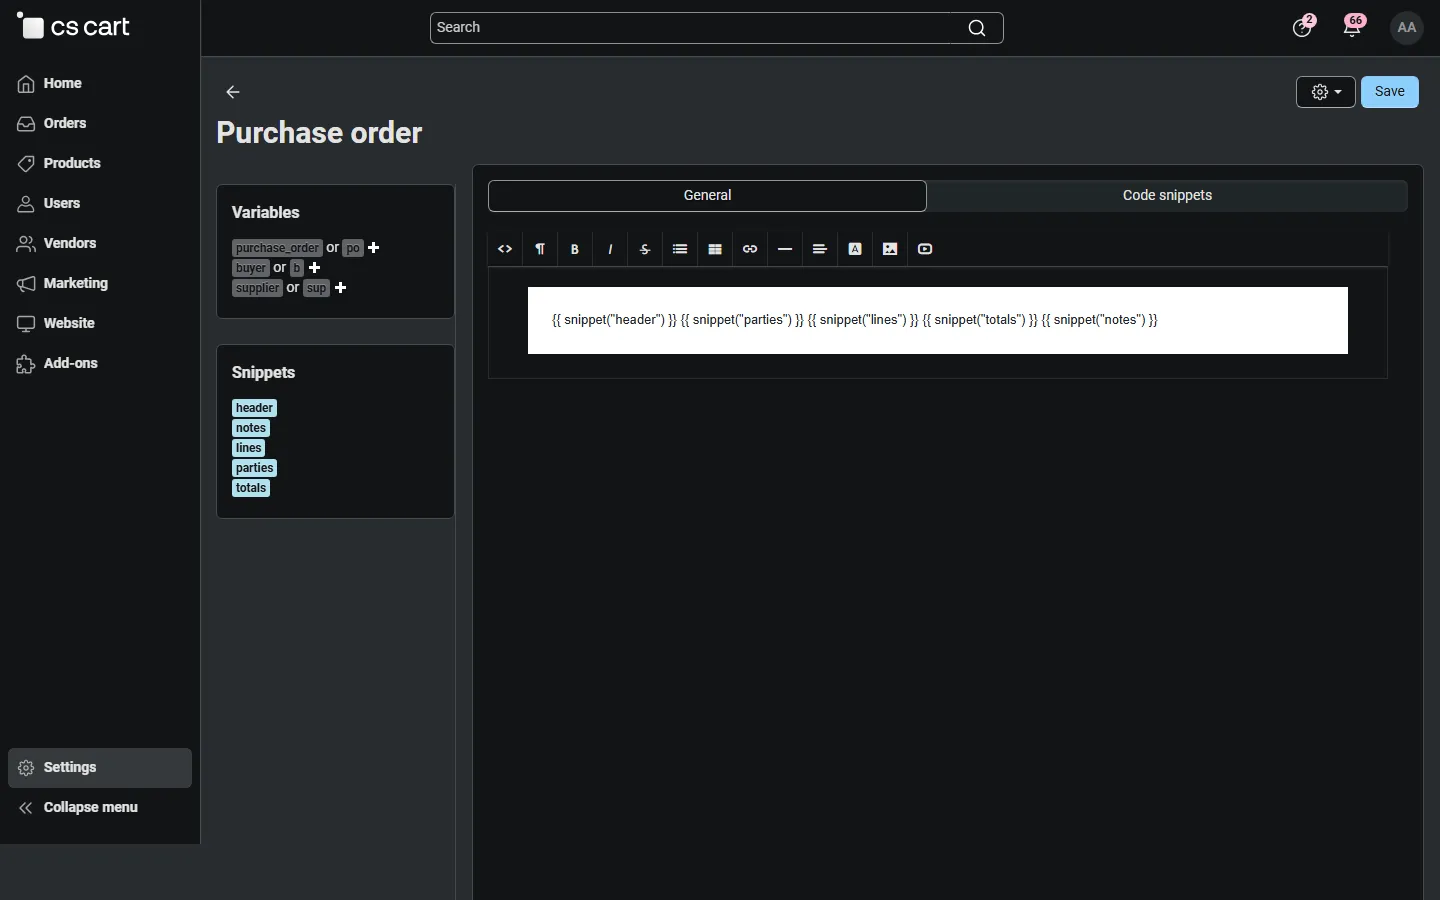Click the purchase_order variable tag
Screen dimensions: 1440x900
[277, 248]
